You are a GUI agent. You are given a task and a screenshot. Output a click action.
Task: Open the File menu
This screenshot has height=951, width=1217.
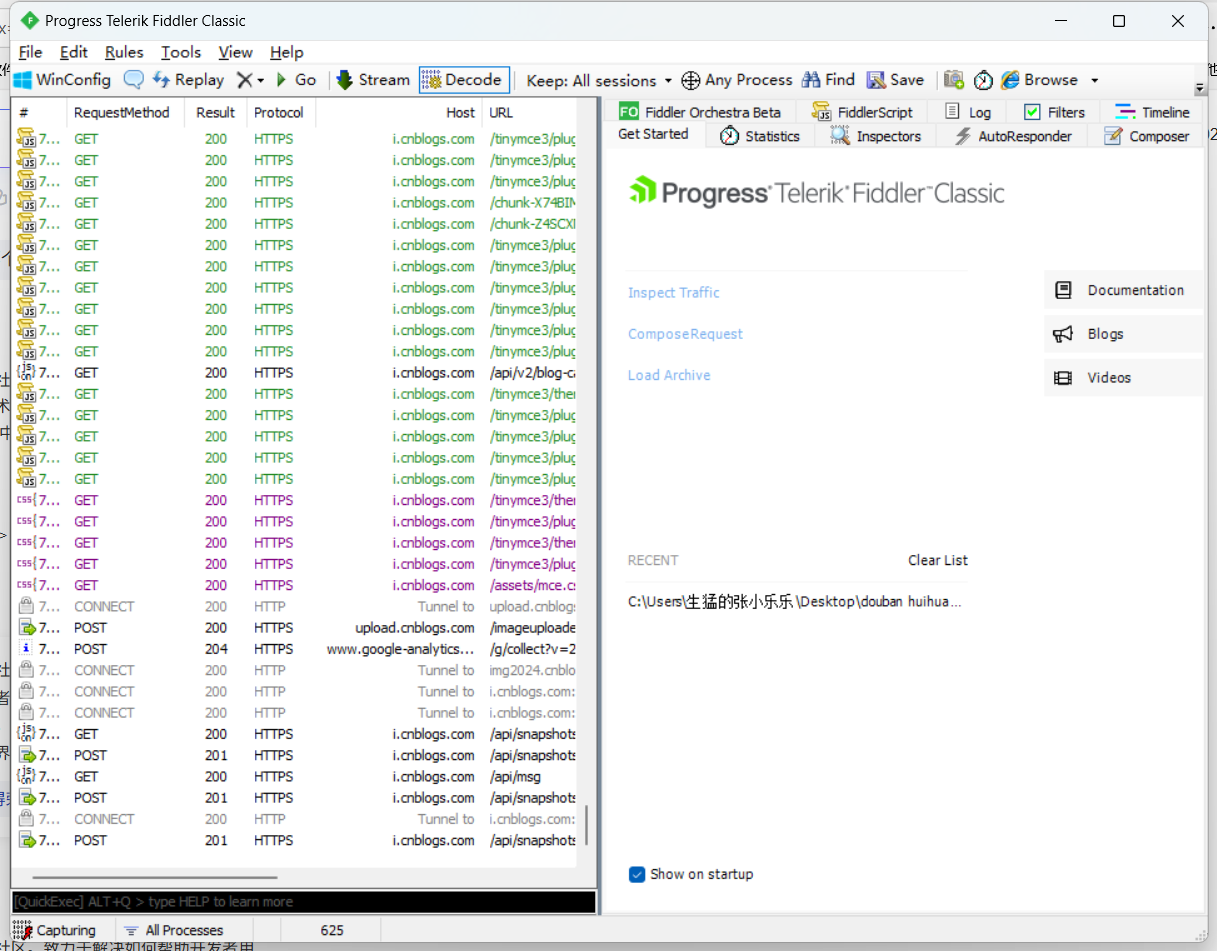click(x=30, y=52)
